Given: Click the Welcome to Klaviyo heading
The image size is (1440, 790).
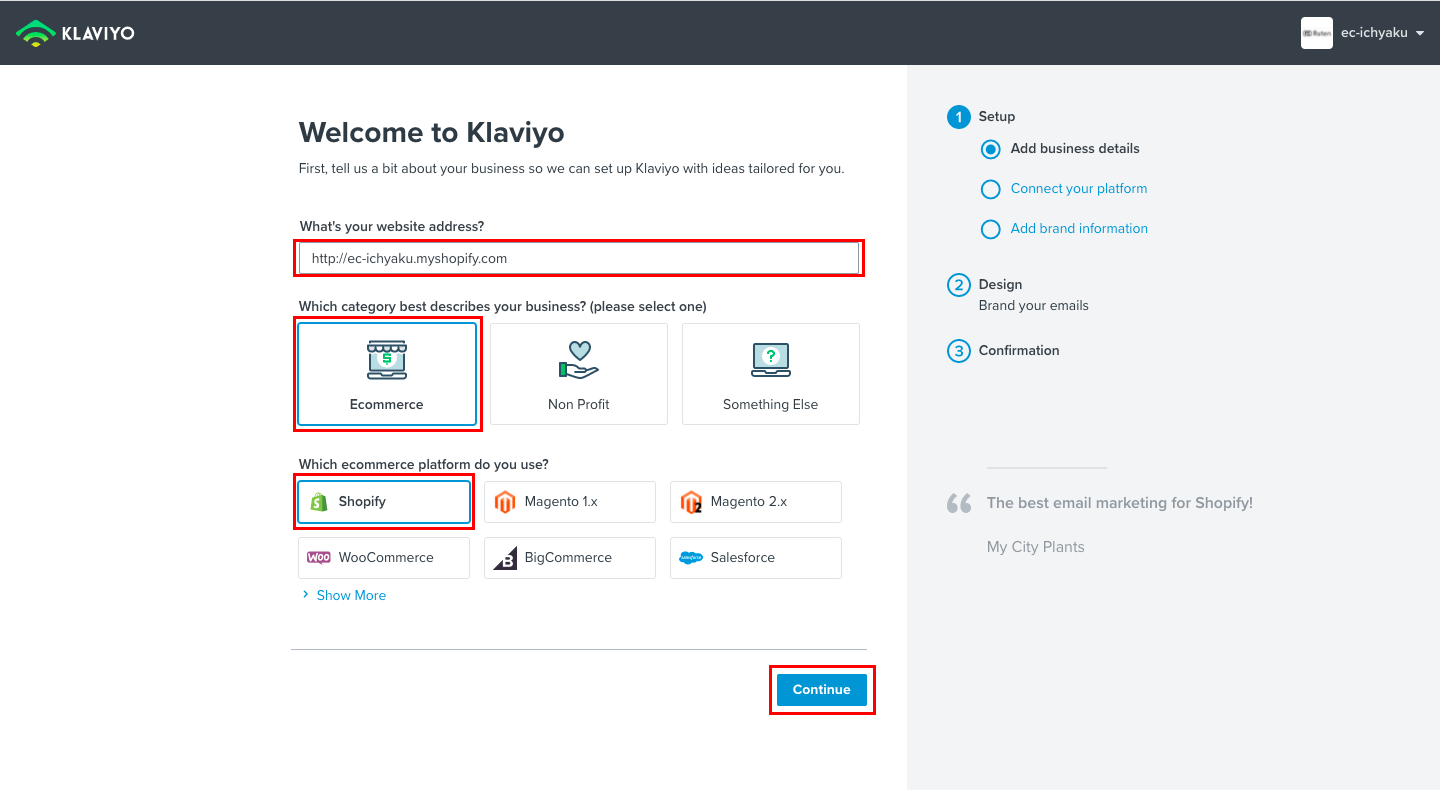Looking at the screenshot, I should tap(432, 132).
